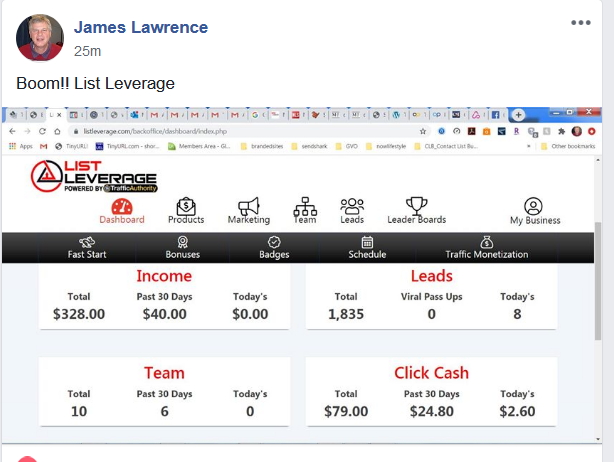Open the Leader Boards trophy icon

(x=417, y=206)
